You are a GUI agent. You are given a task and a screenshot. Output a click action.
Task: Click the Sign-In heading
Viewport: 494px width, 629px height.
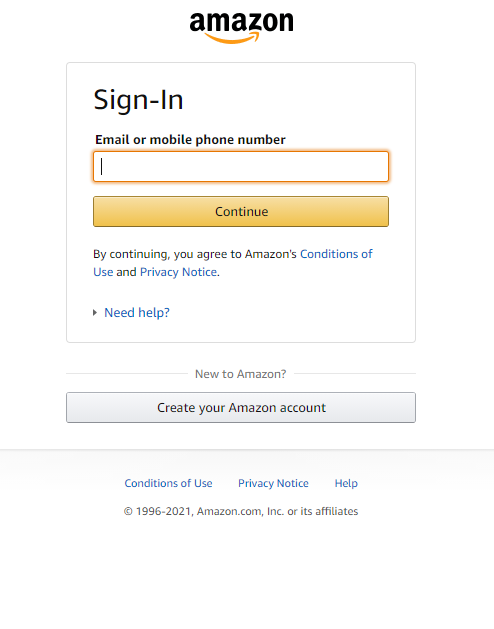[x=138, y=100]
